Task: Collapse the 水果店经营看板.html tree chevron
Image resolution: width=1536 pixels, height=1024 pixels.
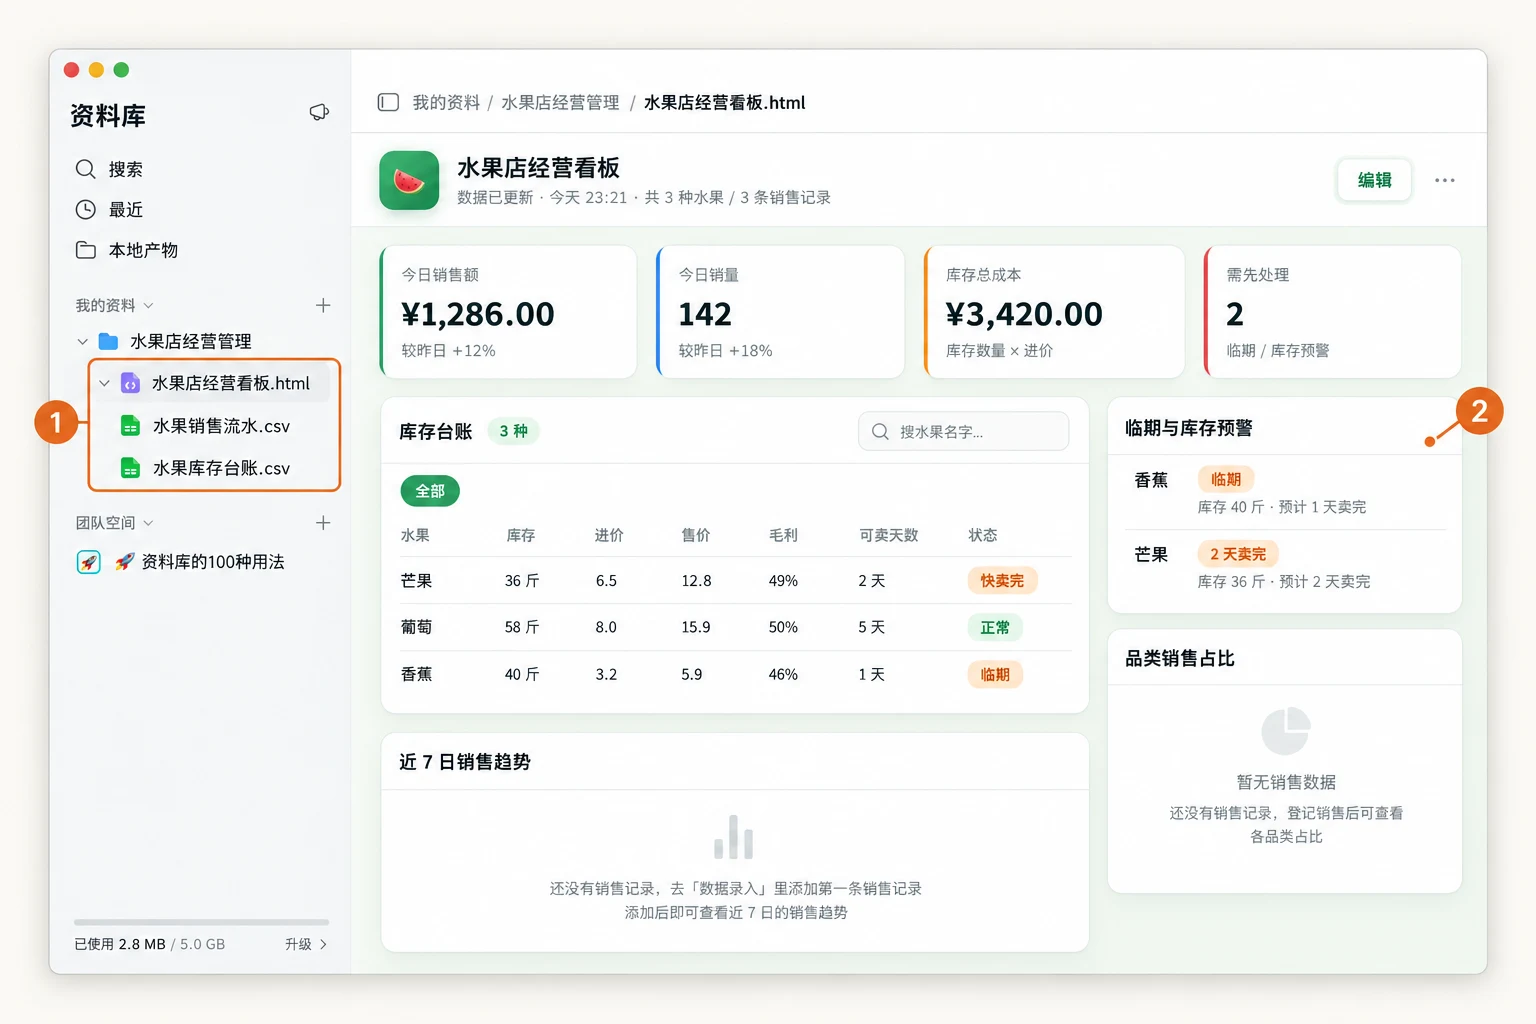Action: tap(104, 384)
